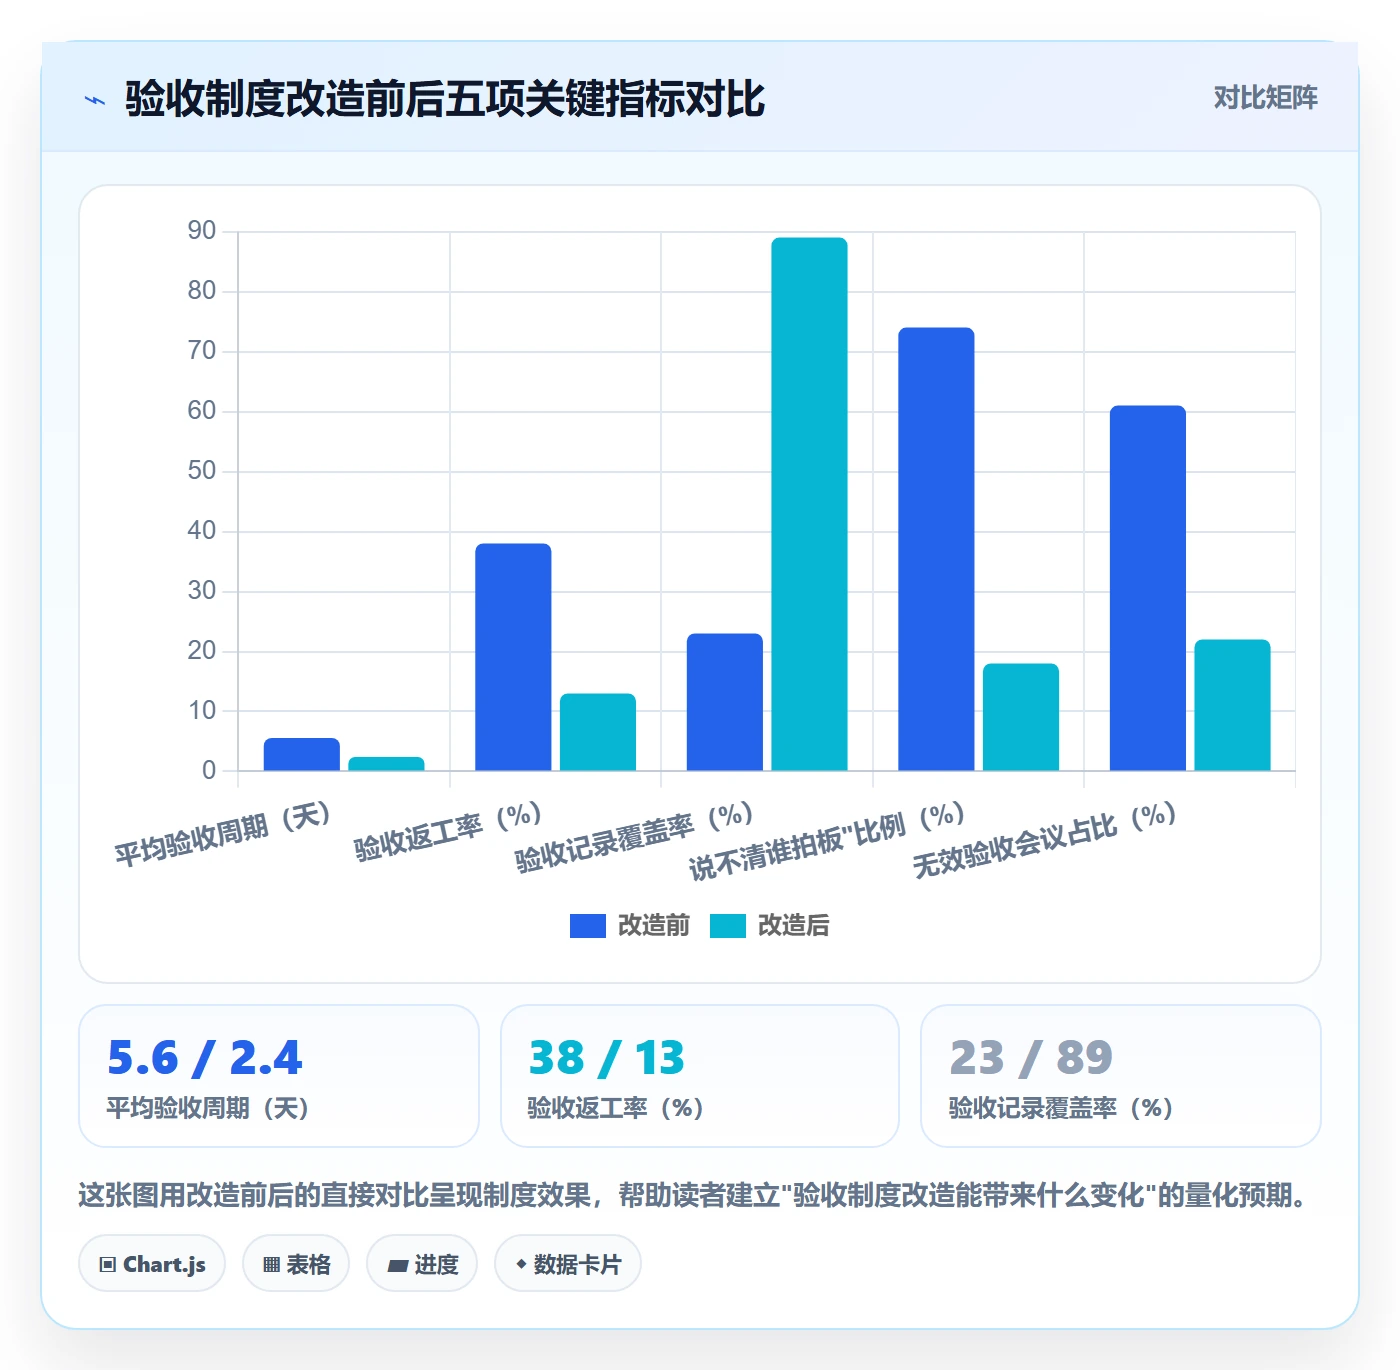Click the square icon in the Chart.js chip
Screen dimensions: 1400x1370
click(108, 1265)
